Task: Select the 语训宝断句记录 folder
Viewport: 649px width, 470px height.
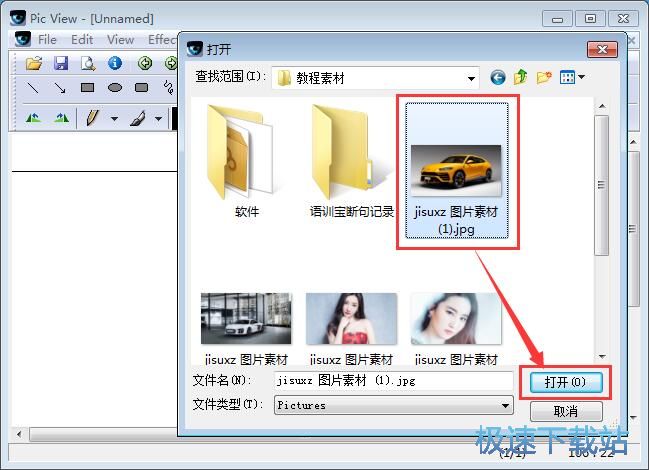Action: [351, 161]
